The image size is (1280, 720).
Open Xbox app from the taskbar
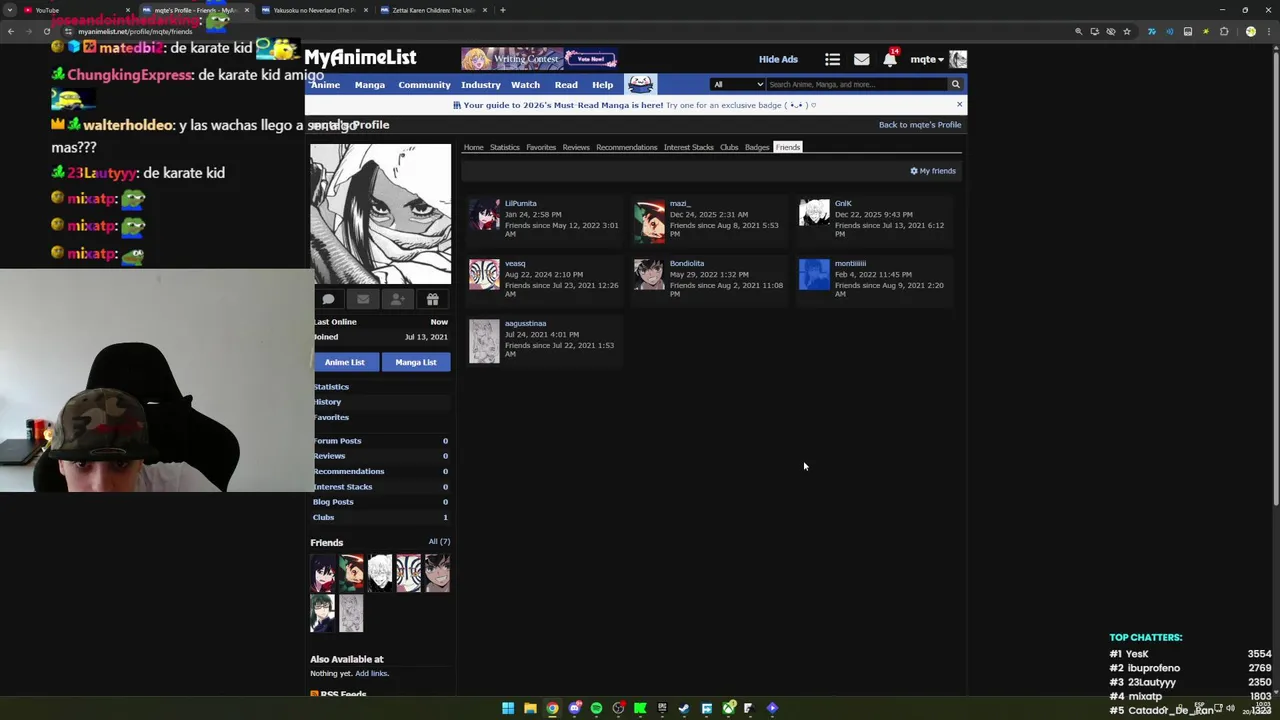point(729,708)
